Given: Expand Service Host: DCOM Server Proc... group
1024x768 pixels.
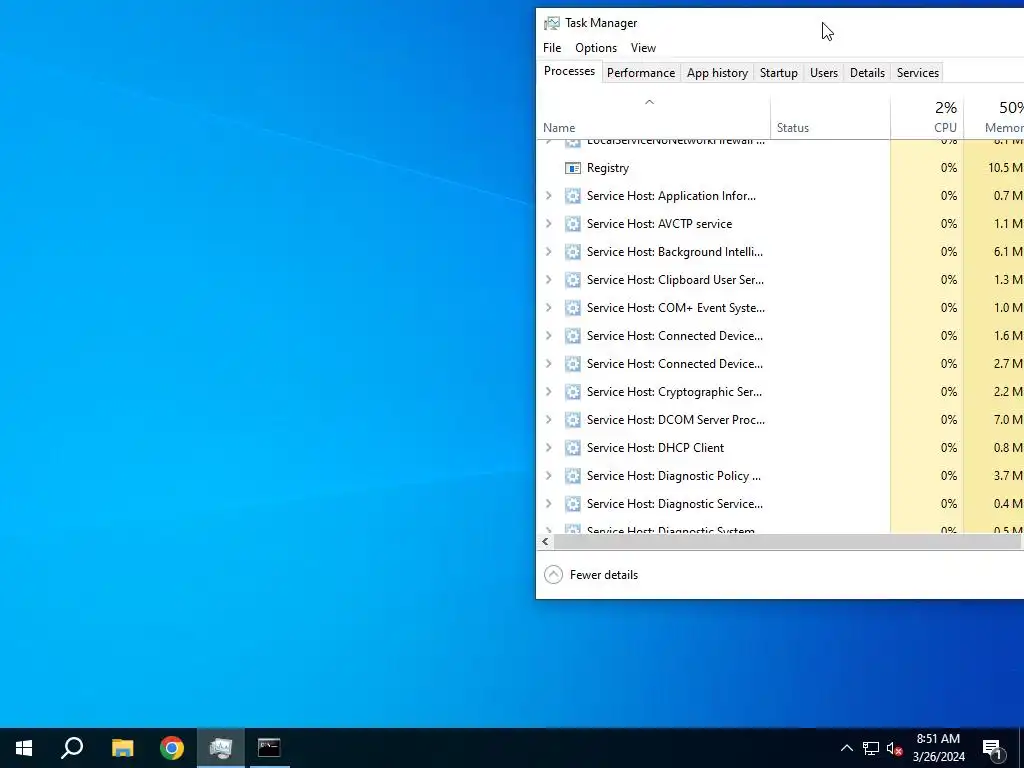Looking at the screenshot, I should click(x=549, y=420).
